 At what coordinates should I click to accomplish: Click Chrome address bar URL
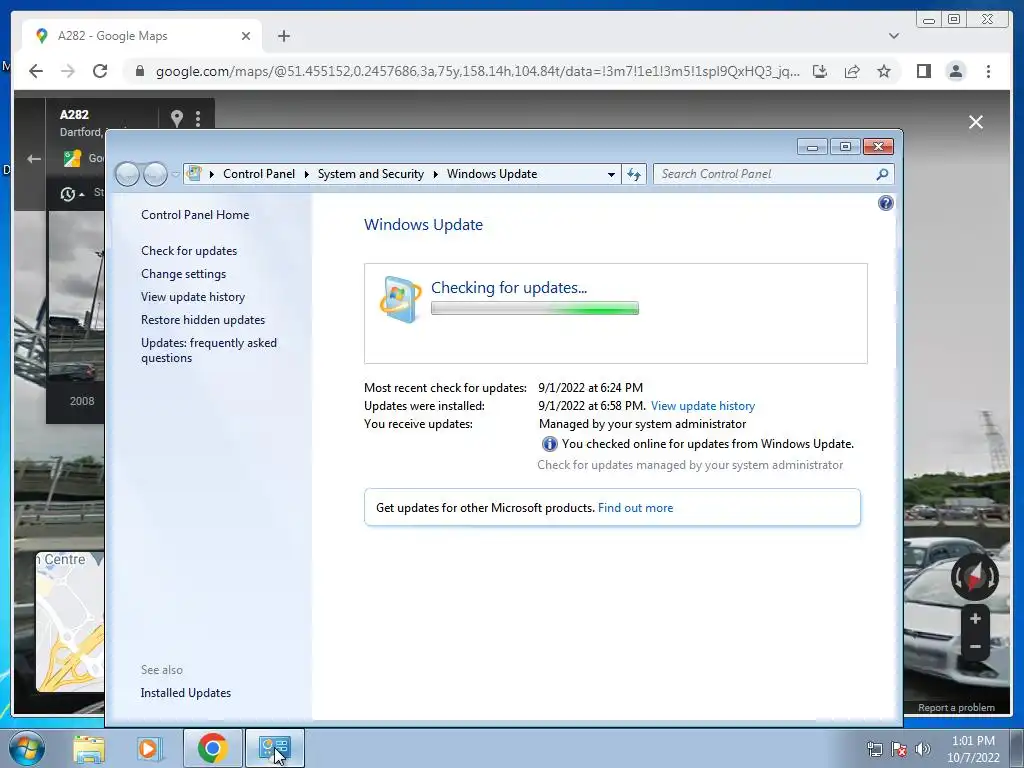(x=477, y=71)
